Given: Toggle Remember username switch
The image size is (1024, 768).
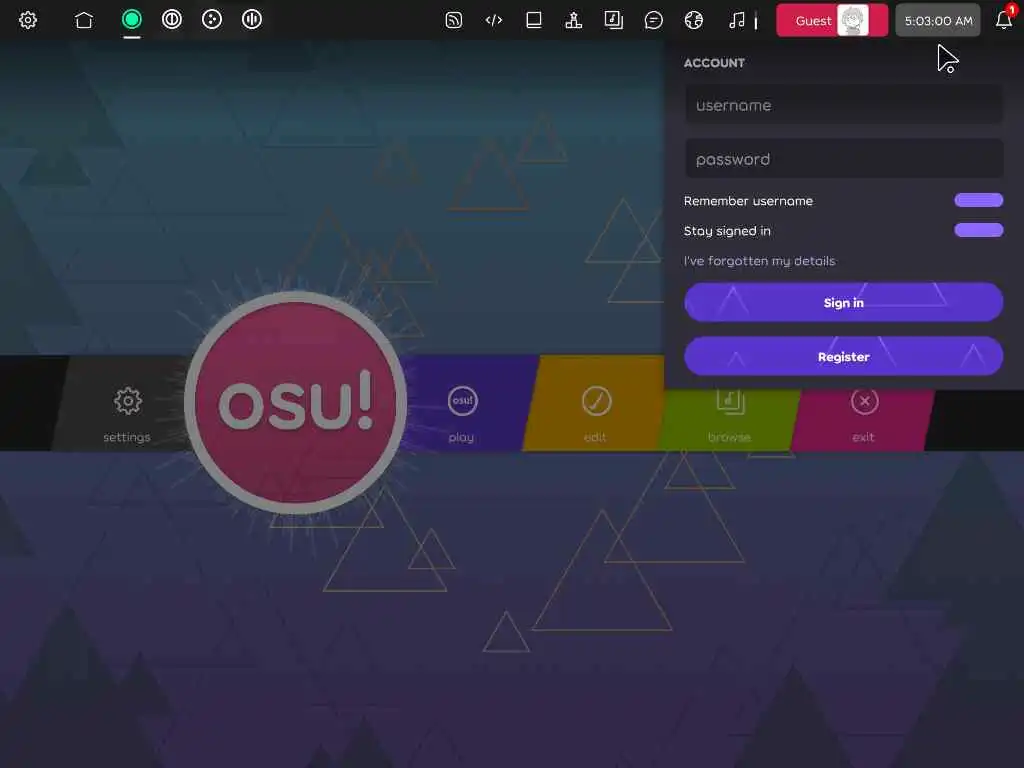Looking at the screenshot, I should [978, 200].
